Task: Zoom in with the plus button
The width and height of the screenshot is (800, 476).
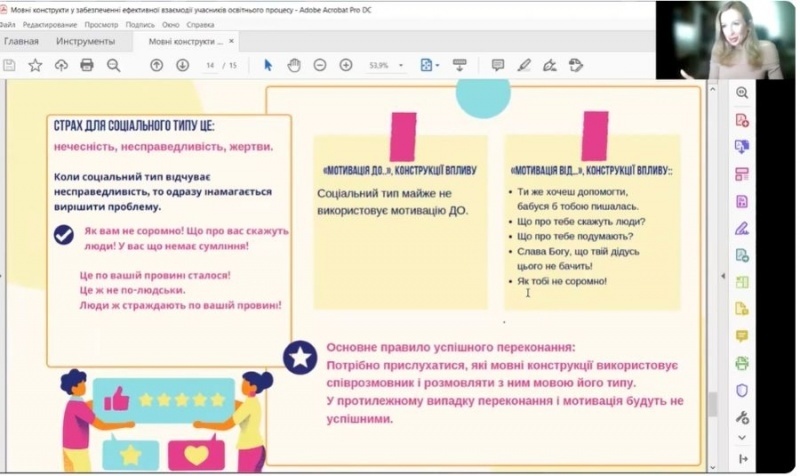Action: pos(346,65)
